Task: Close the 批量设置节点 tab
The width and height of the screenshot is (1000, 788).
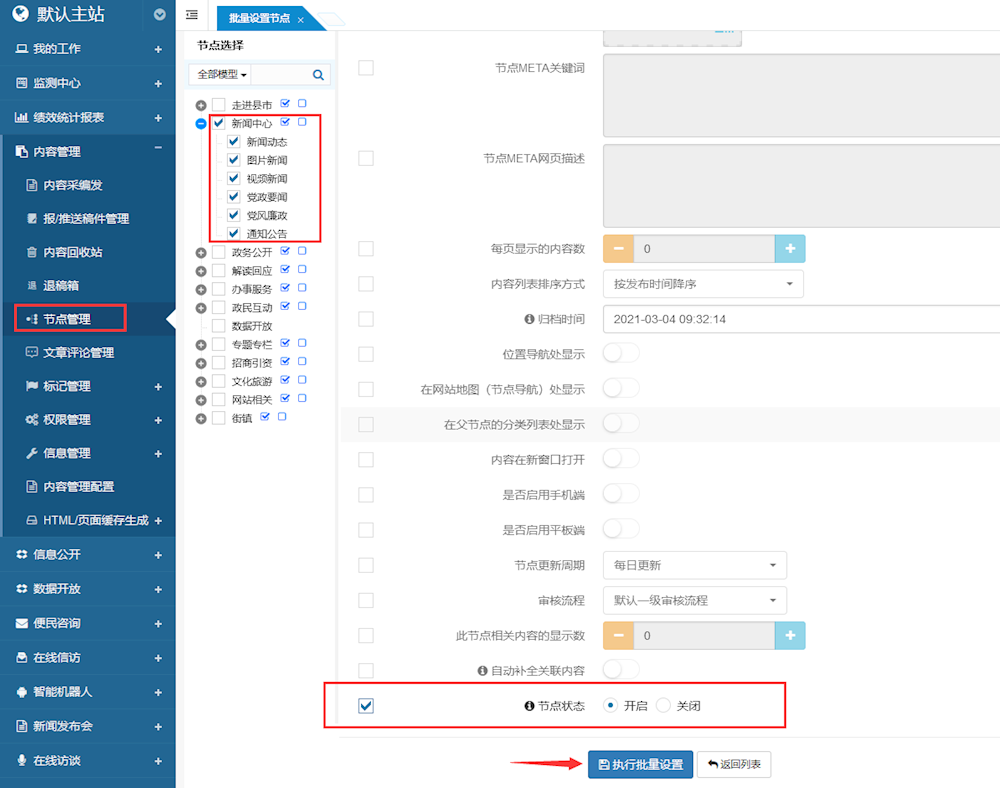Action: coord(300,20)
